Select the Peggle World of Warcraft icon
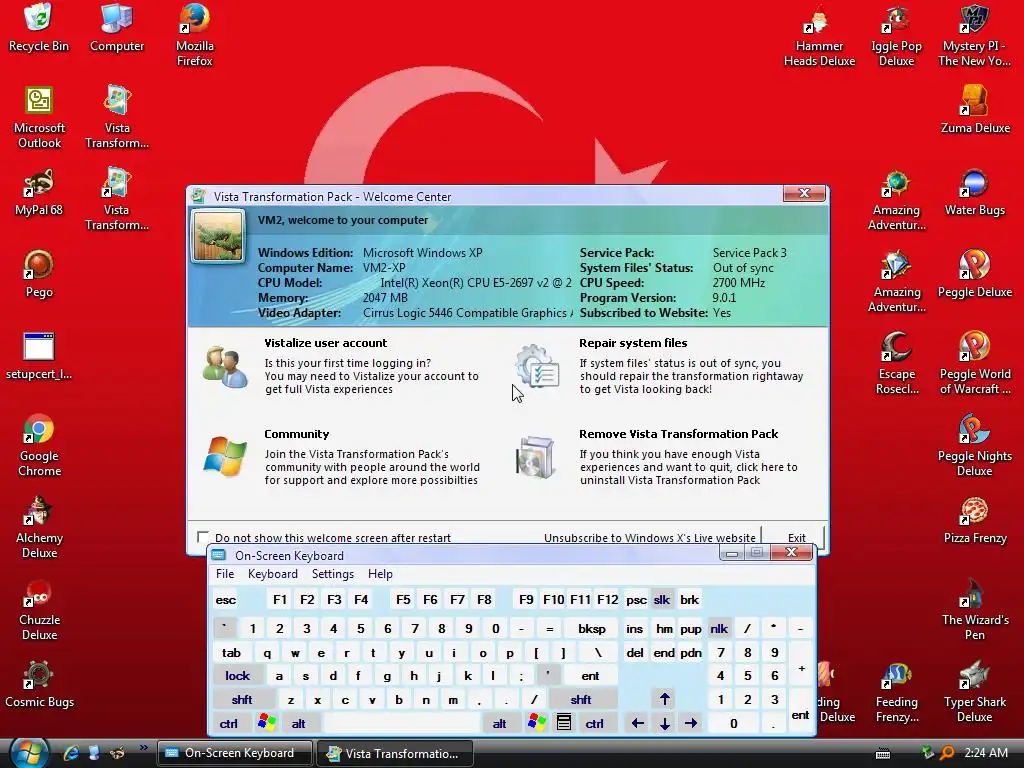This screenshot has height=768, width=1024. click(974, 363)
